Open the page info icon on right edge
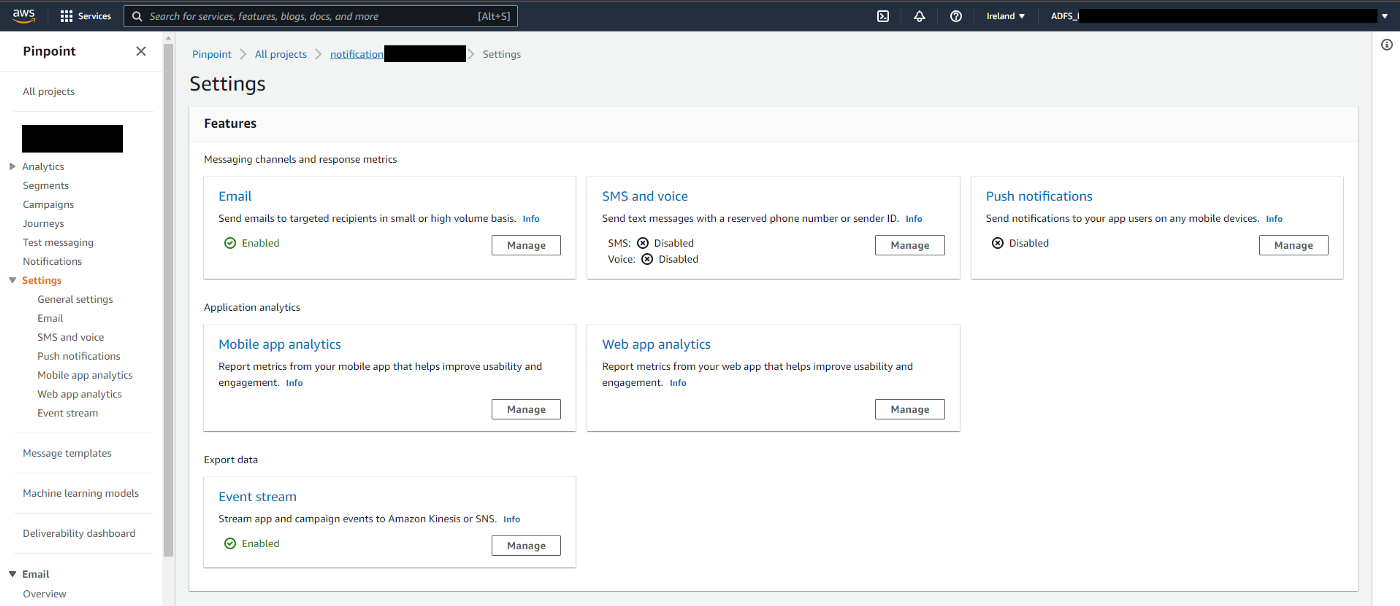Viewport: 1400px width, 606px height. coord(1386,45)
